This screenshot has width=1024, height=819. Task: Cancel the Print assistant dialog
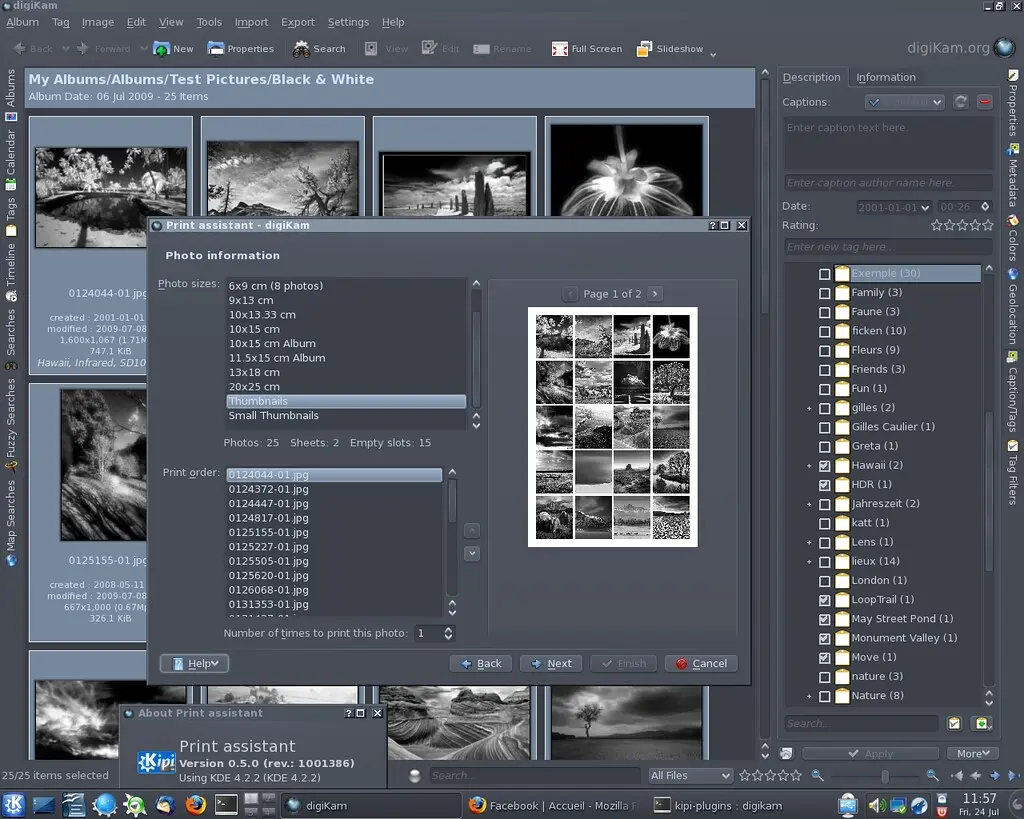(x=700, y=663)
